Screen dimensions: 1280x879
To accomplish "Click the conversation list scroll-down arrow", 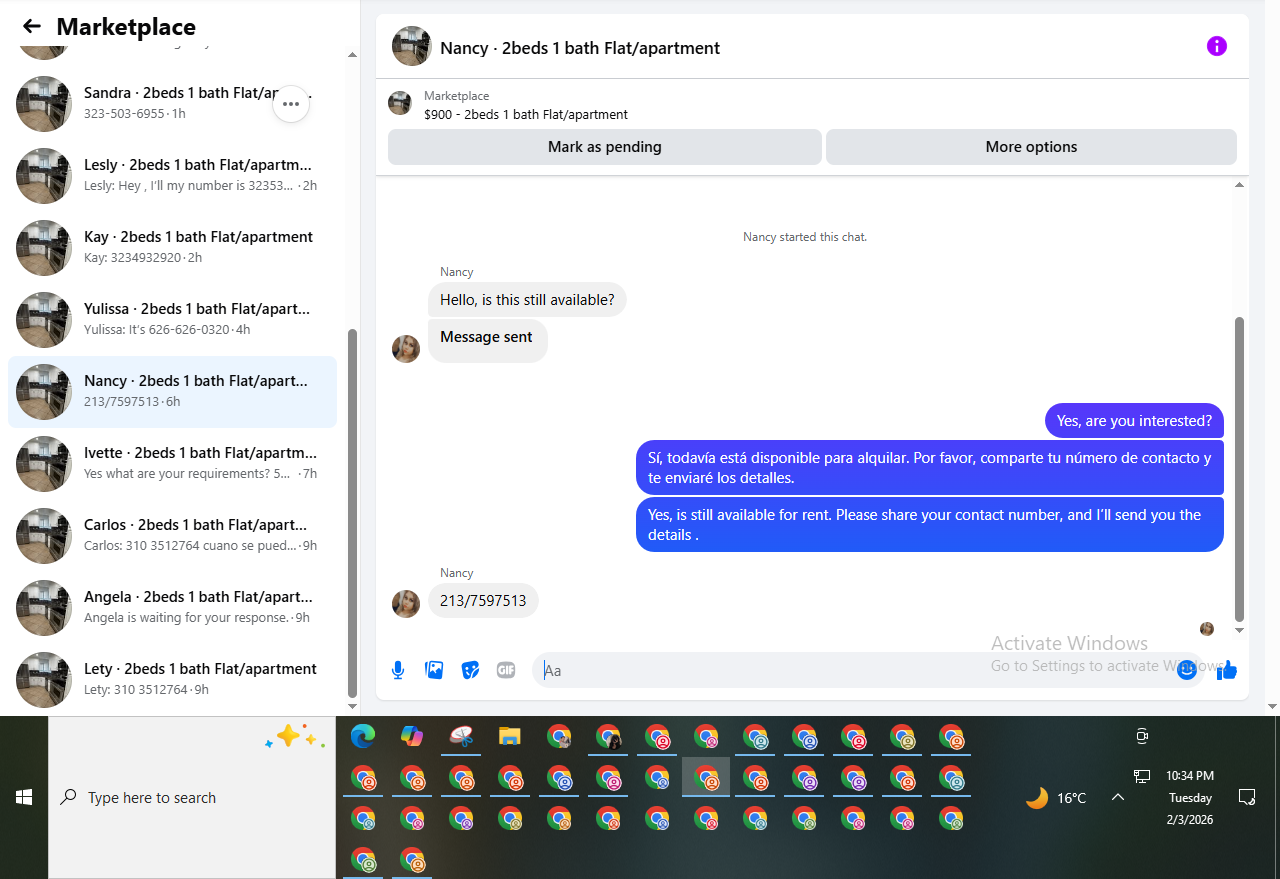I will [352, 706].
